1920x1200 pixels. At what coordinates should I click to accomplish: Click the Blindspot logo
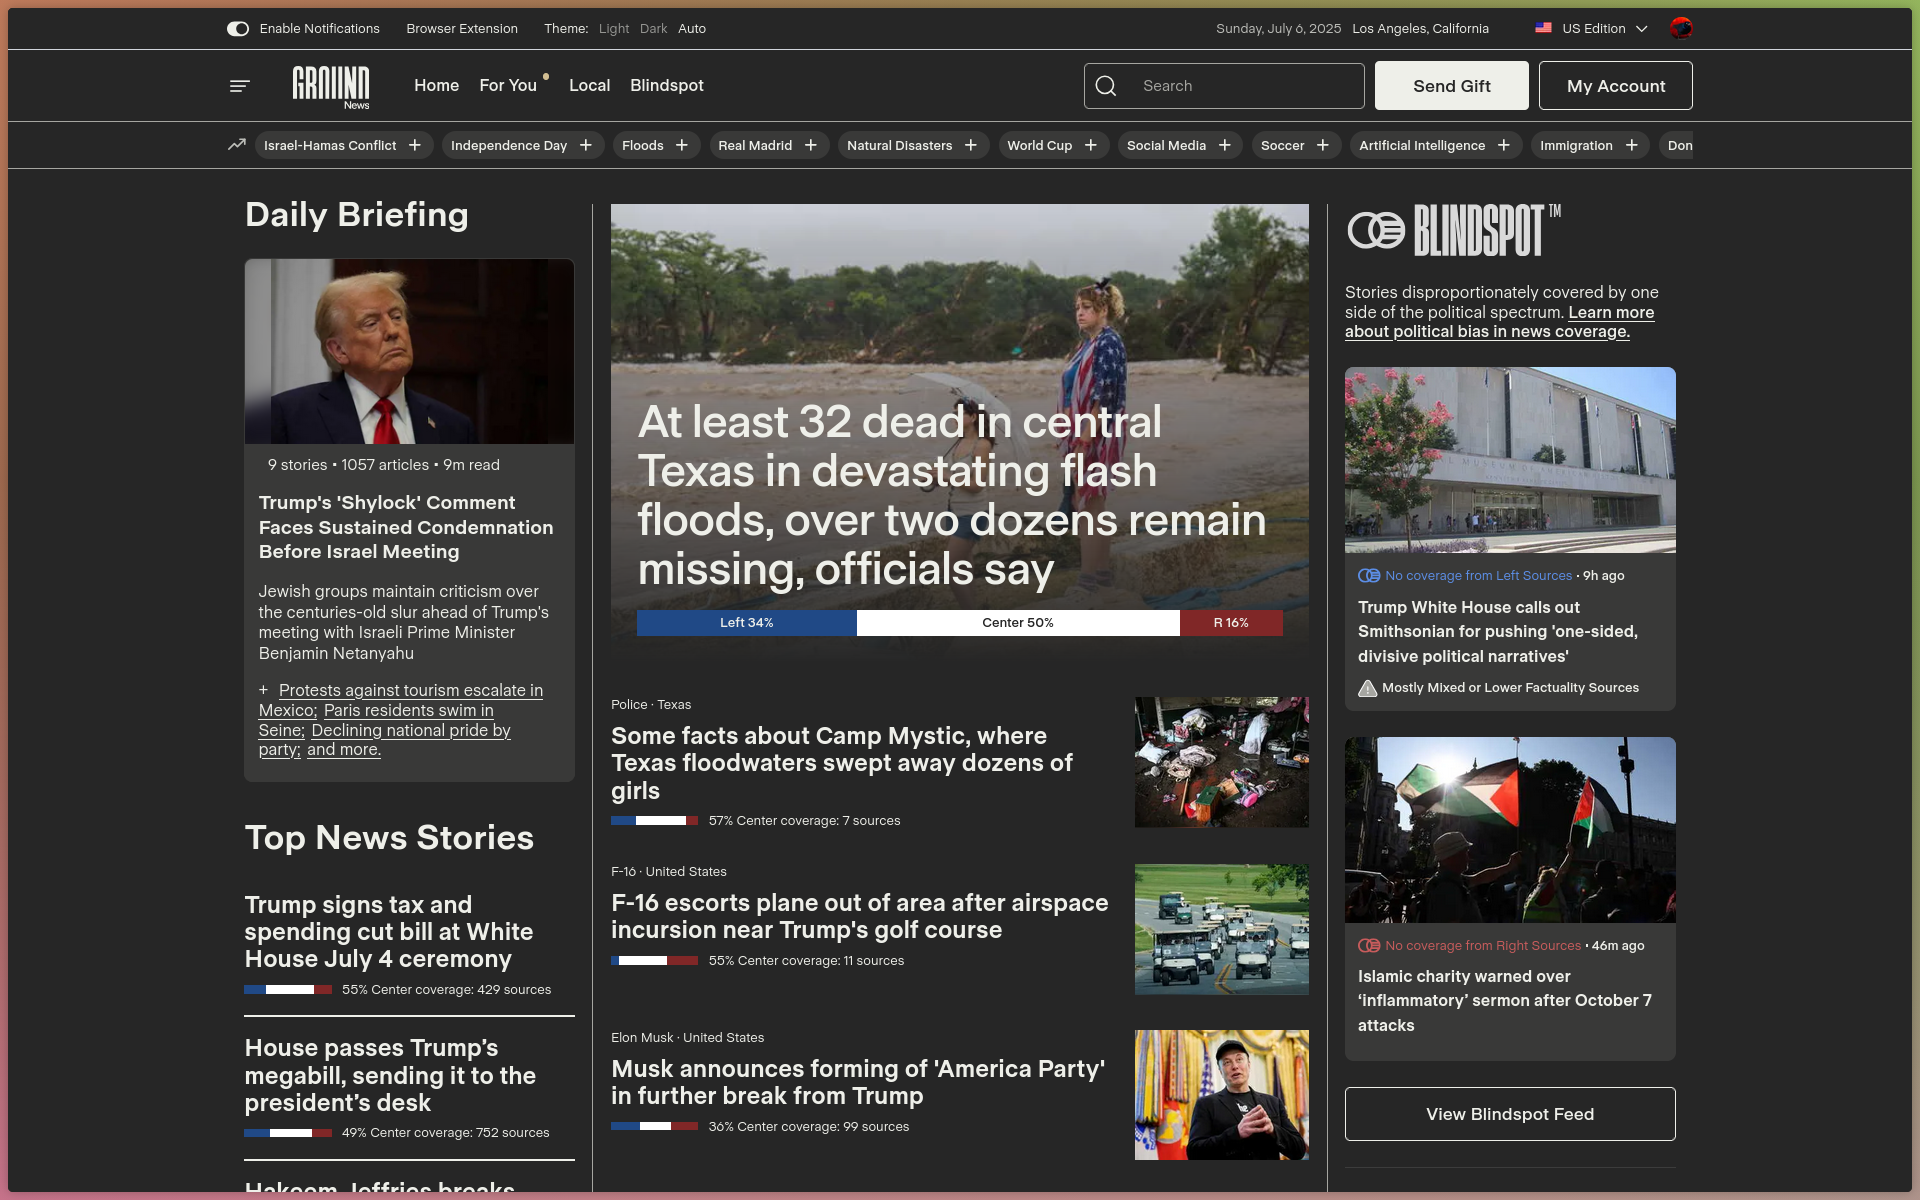1455,231
